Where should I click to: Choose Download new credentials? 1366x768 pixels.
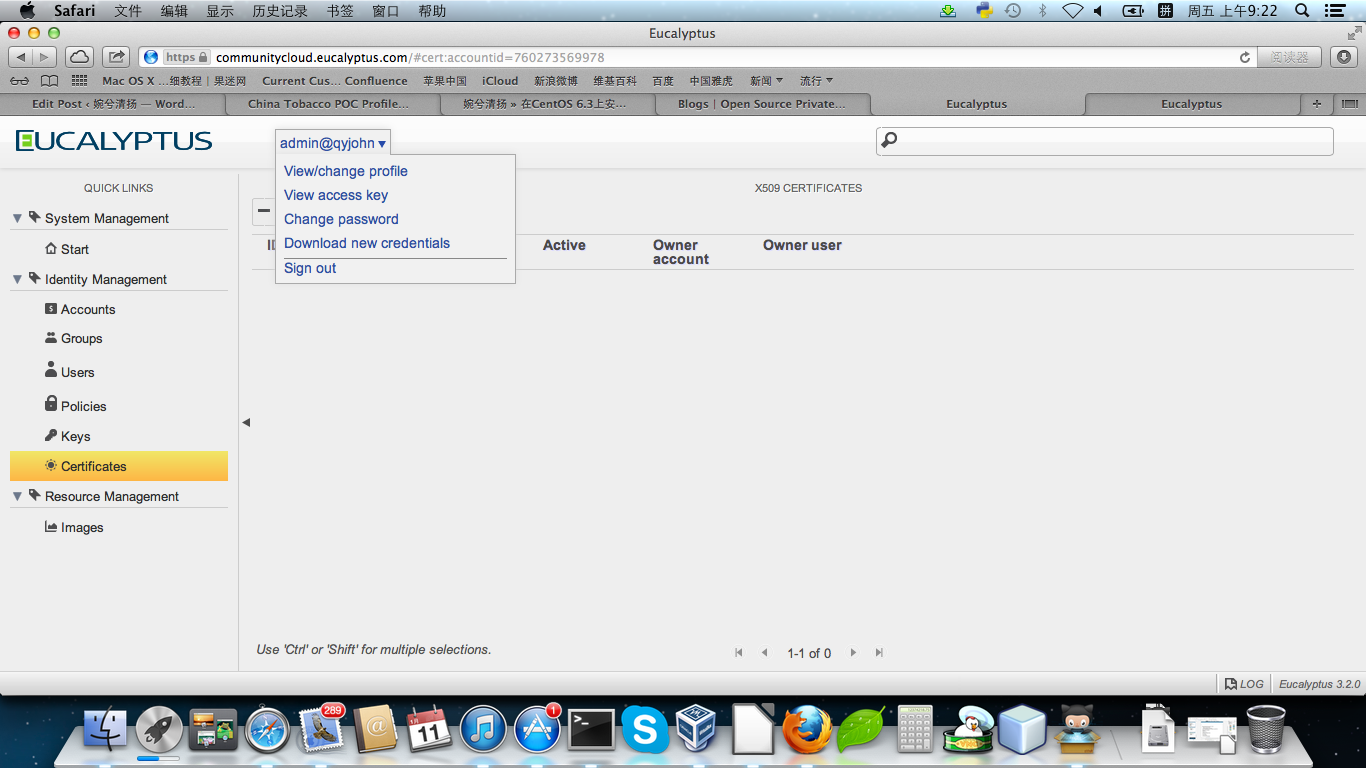[x=367, y=243]
